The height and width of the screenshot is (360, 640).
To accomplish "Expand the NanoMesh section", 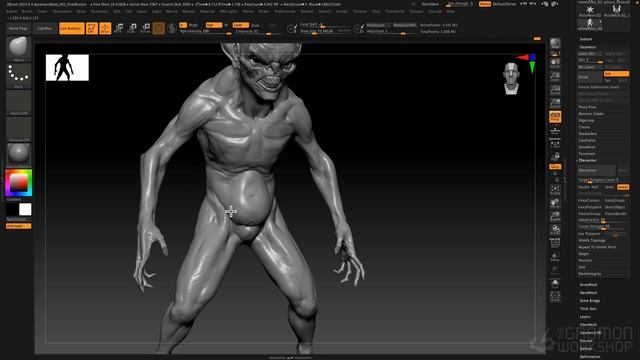I will pos(589,293).
